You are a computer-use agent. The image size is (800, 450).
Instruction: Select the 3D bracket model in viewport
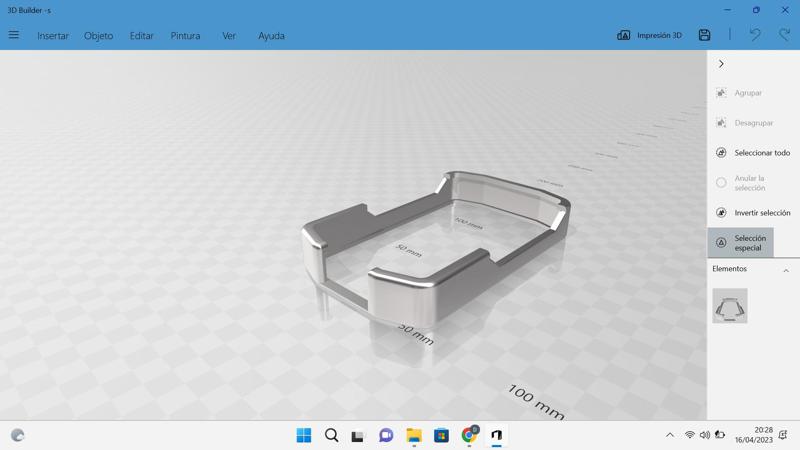pos(434,250)
